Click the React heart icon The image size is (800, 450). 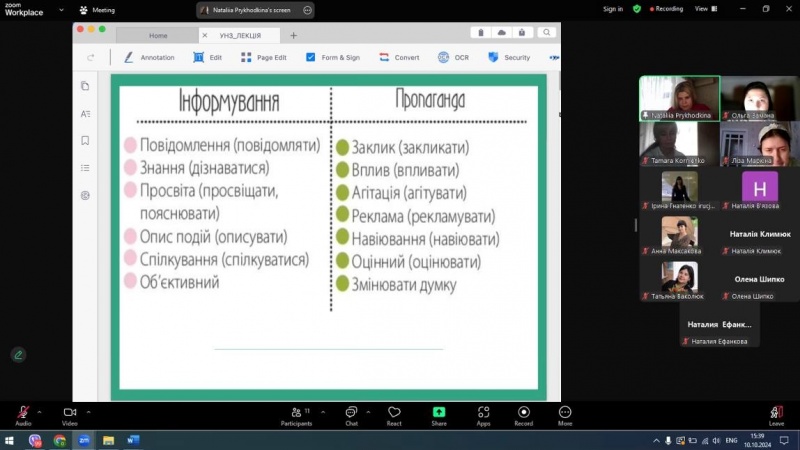pos(394,414)
